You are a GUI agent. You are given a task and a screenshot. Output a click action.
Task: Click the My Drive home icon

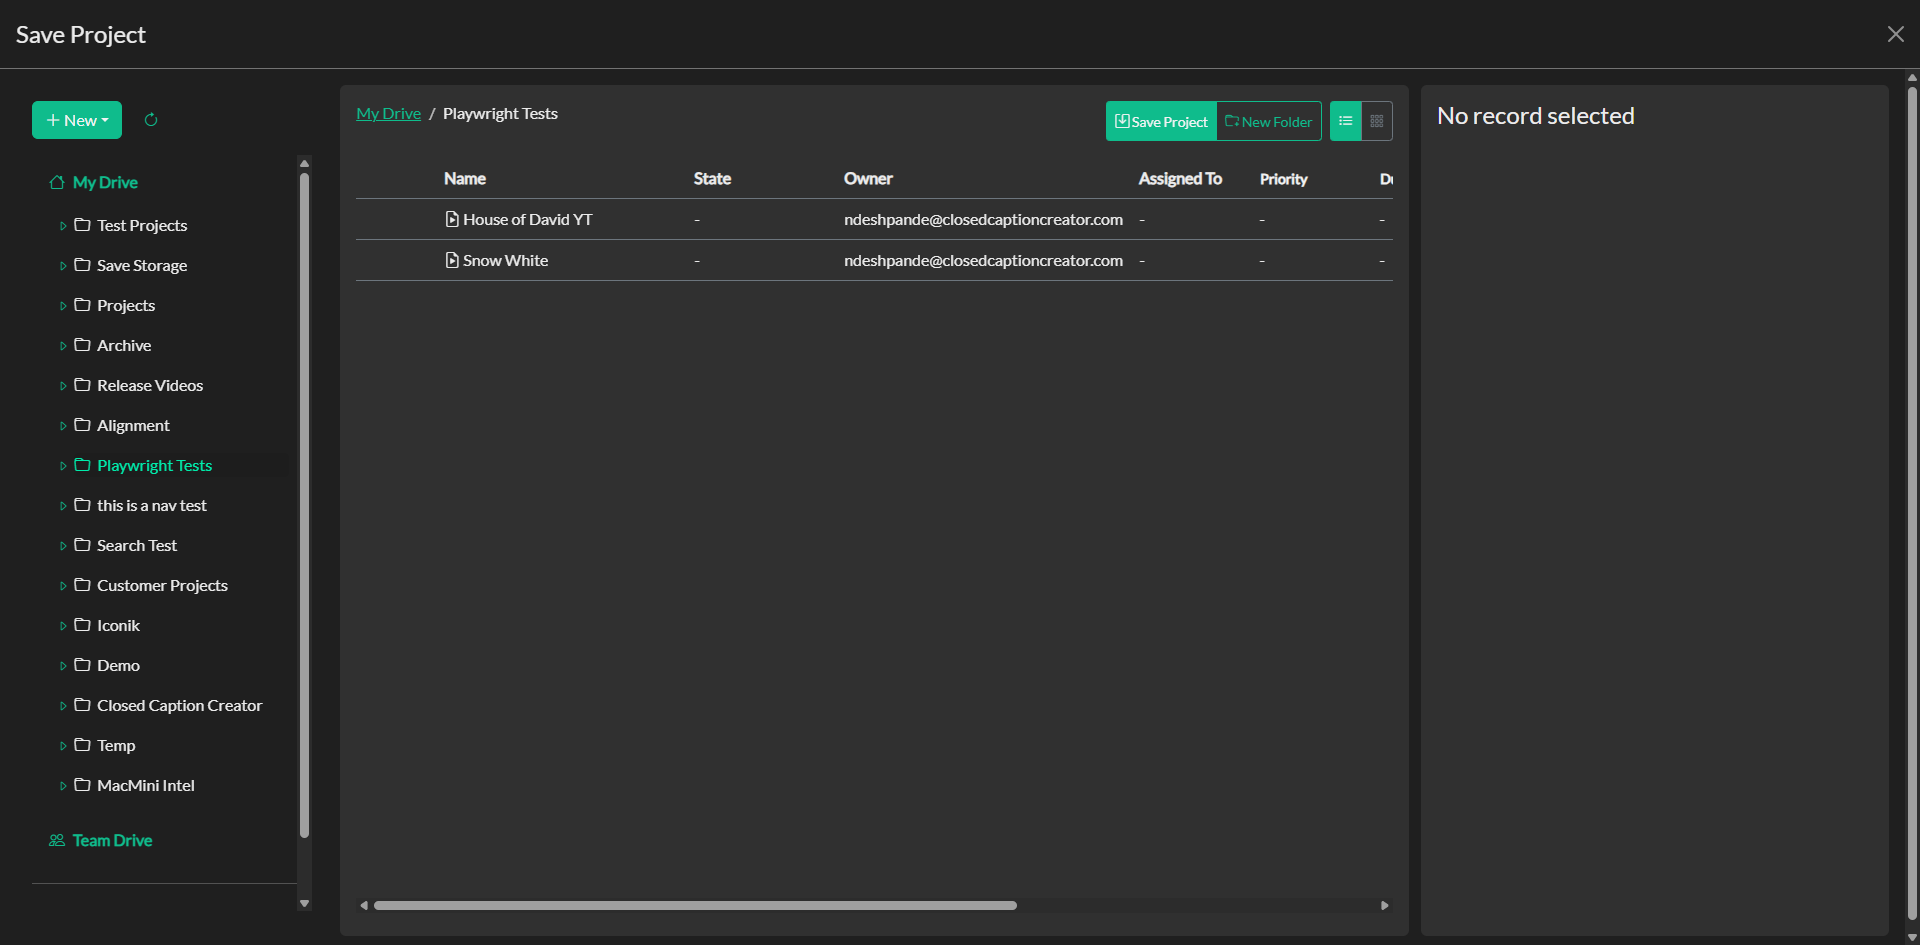(57, 182)
